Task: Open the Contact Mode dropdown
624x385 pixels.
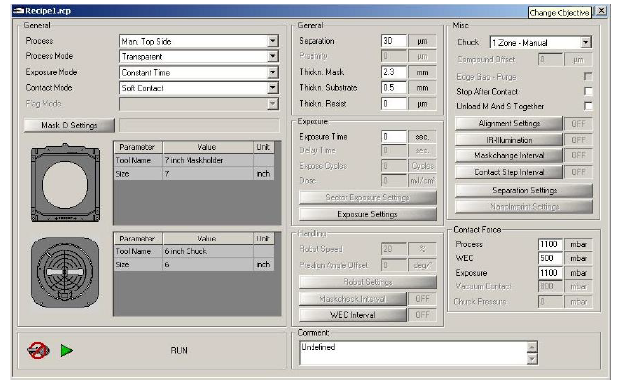Action: tap(273, 88)
